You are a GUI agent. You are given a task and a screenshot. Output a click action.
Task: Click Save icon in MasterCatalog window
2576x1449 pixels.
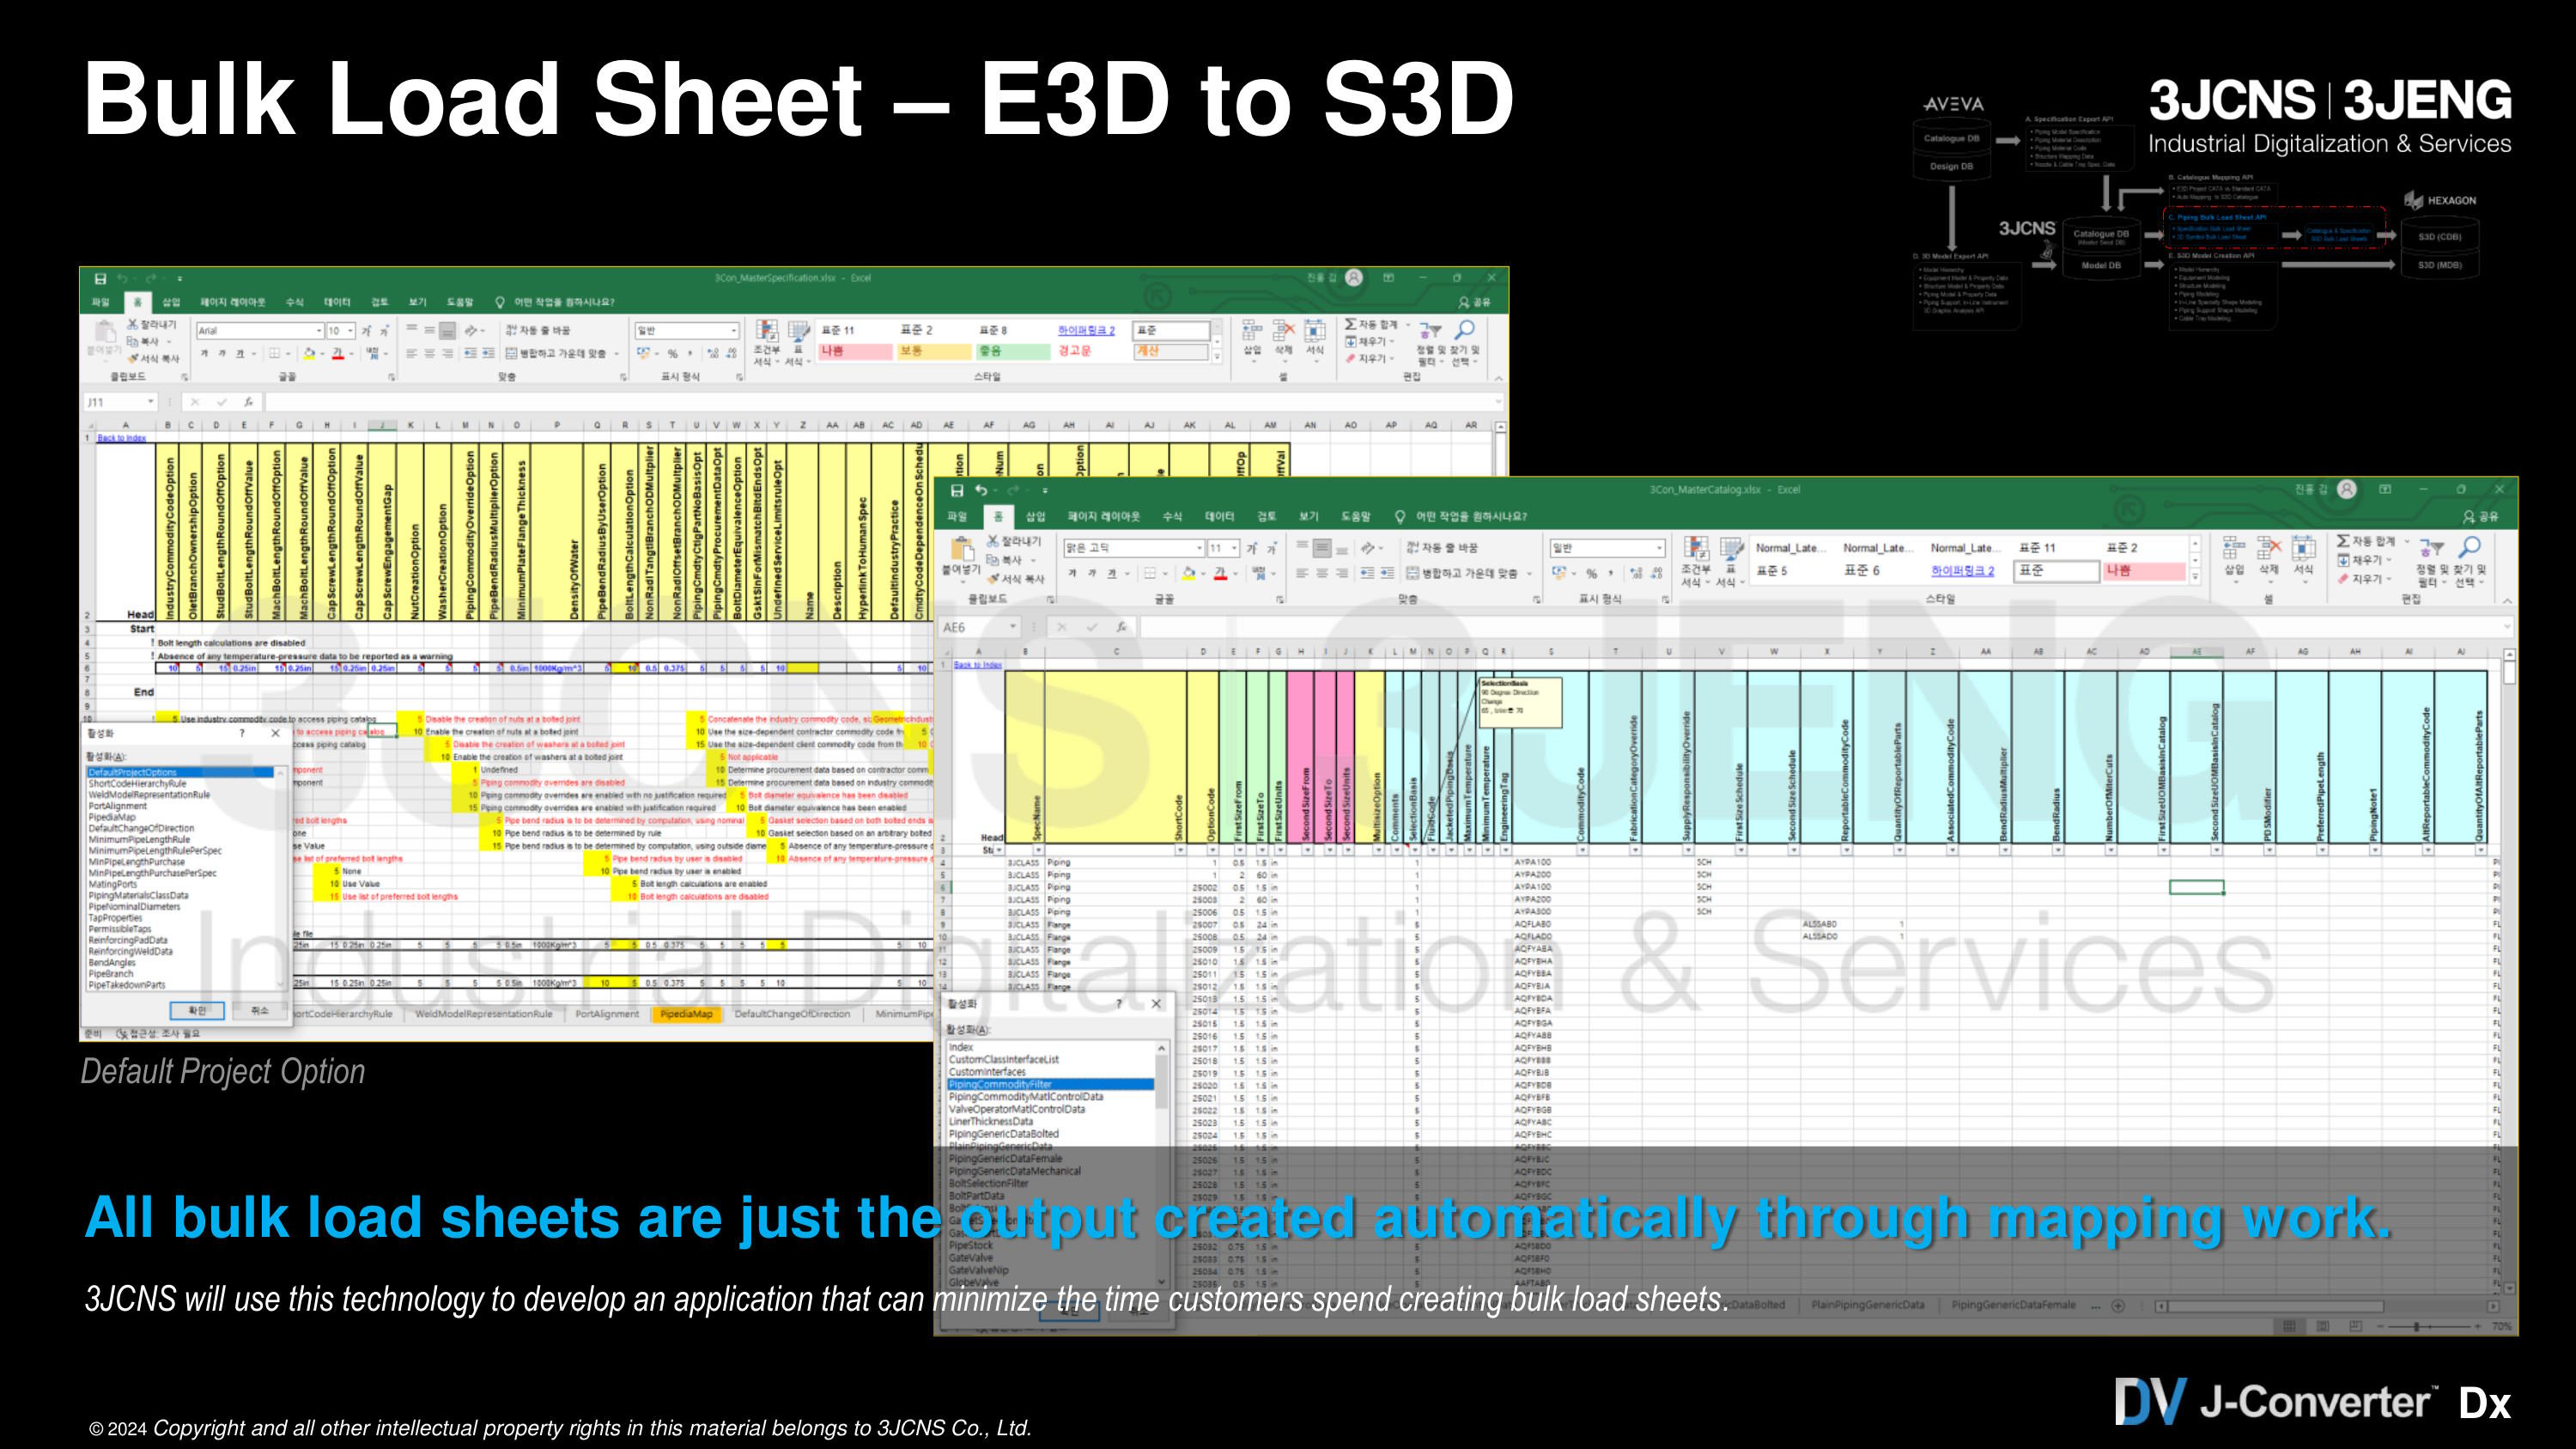pyautogui.click(x=957, y=490)
